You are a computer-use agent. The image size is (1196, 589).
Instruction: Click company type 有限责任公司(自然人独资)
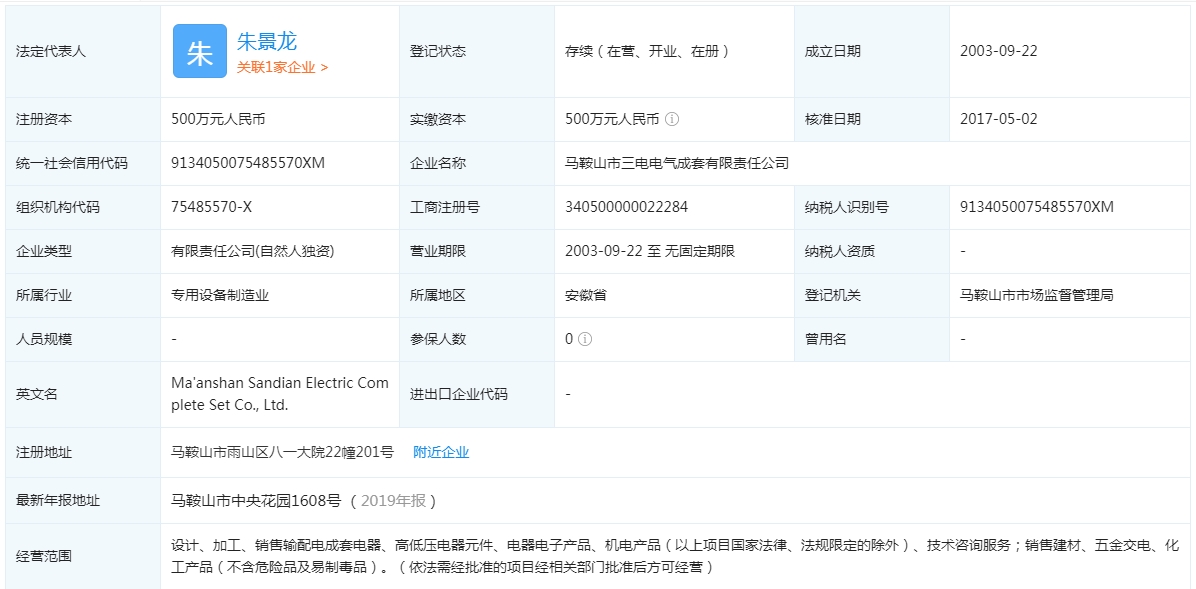tap(252, 251)
